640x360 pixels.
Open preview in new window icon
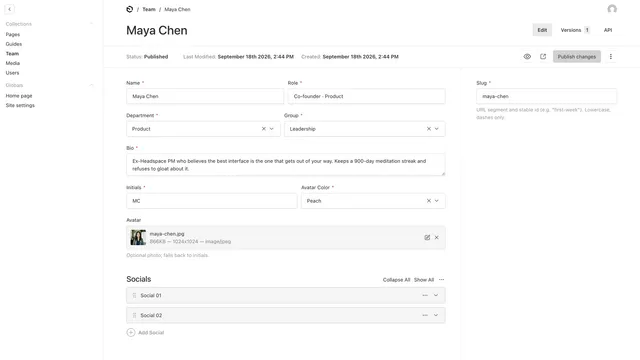[x=543, y=57]
